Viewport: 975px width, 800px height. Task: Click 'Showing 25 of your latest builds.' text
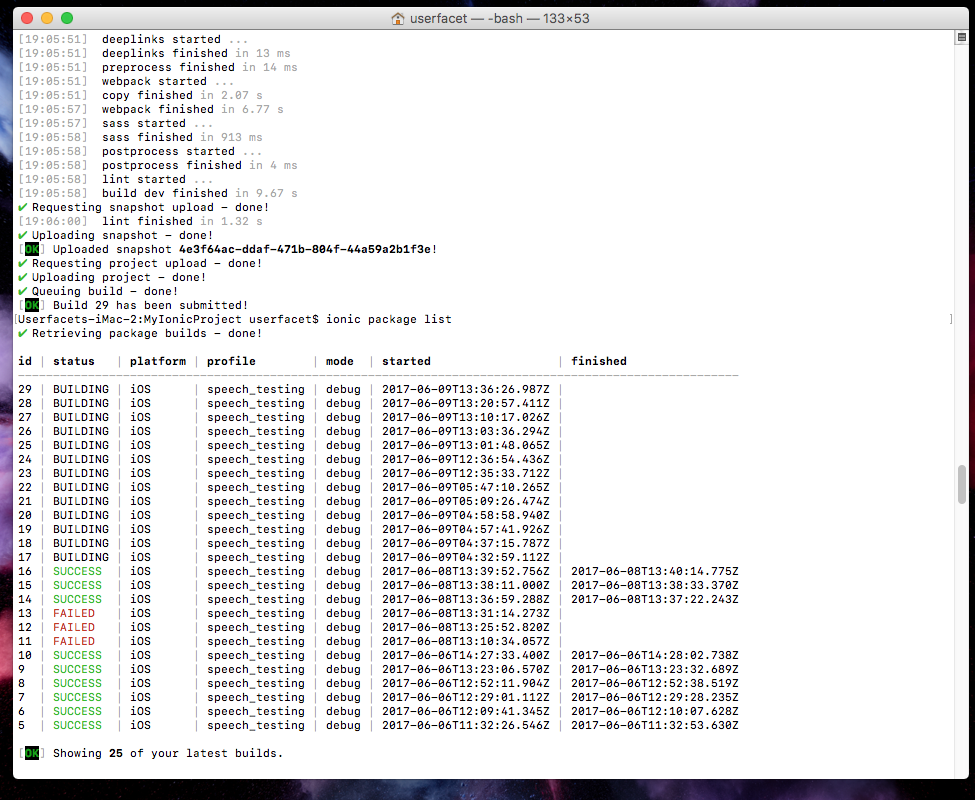coord(168,753)
